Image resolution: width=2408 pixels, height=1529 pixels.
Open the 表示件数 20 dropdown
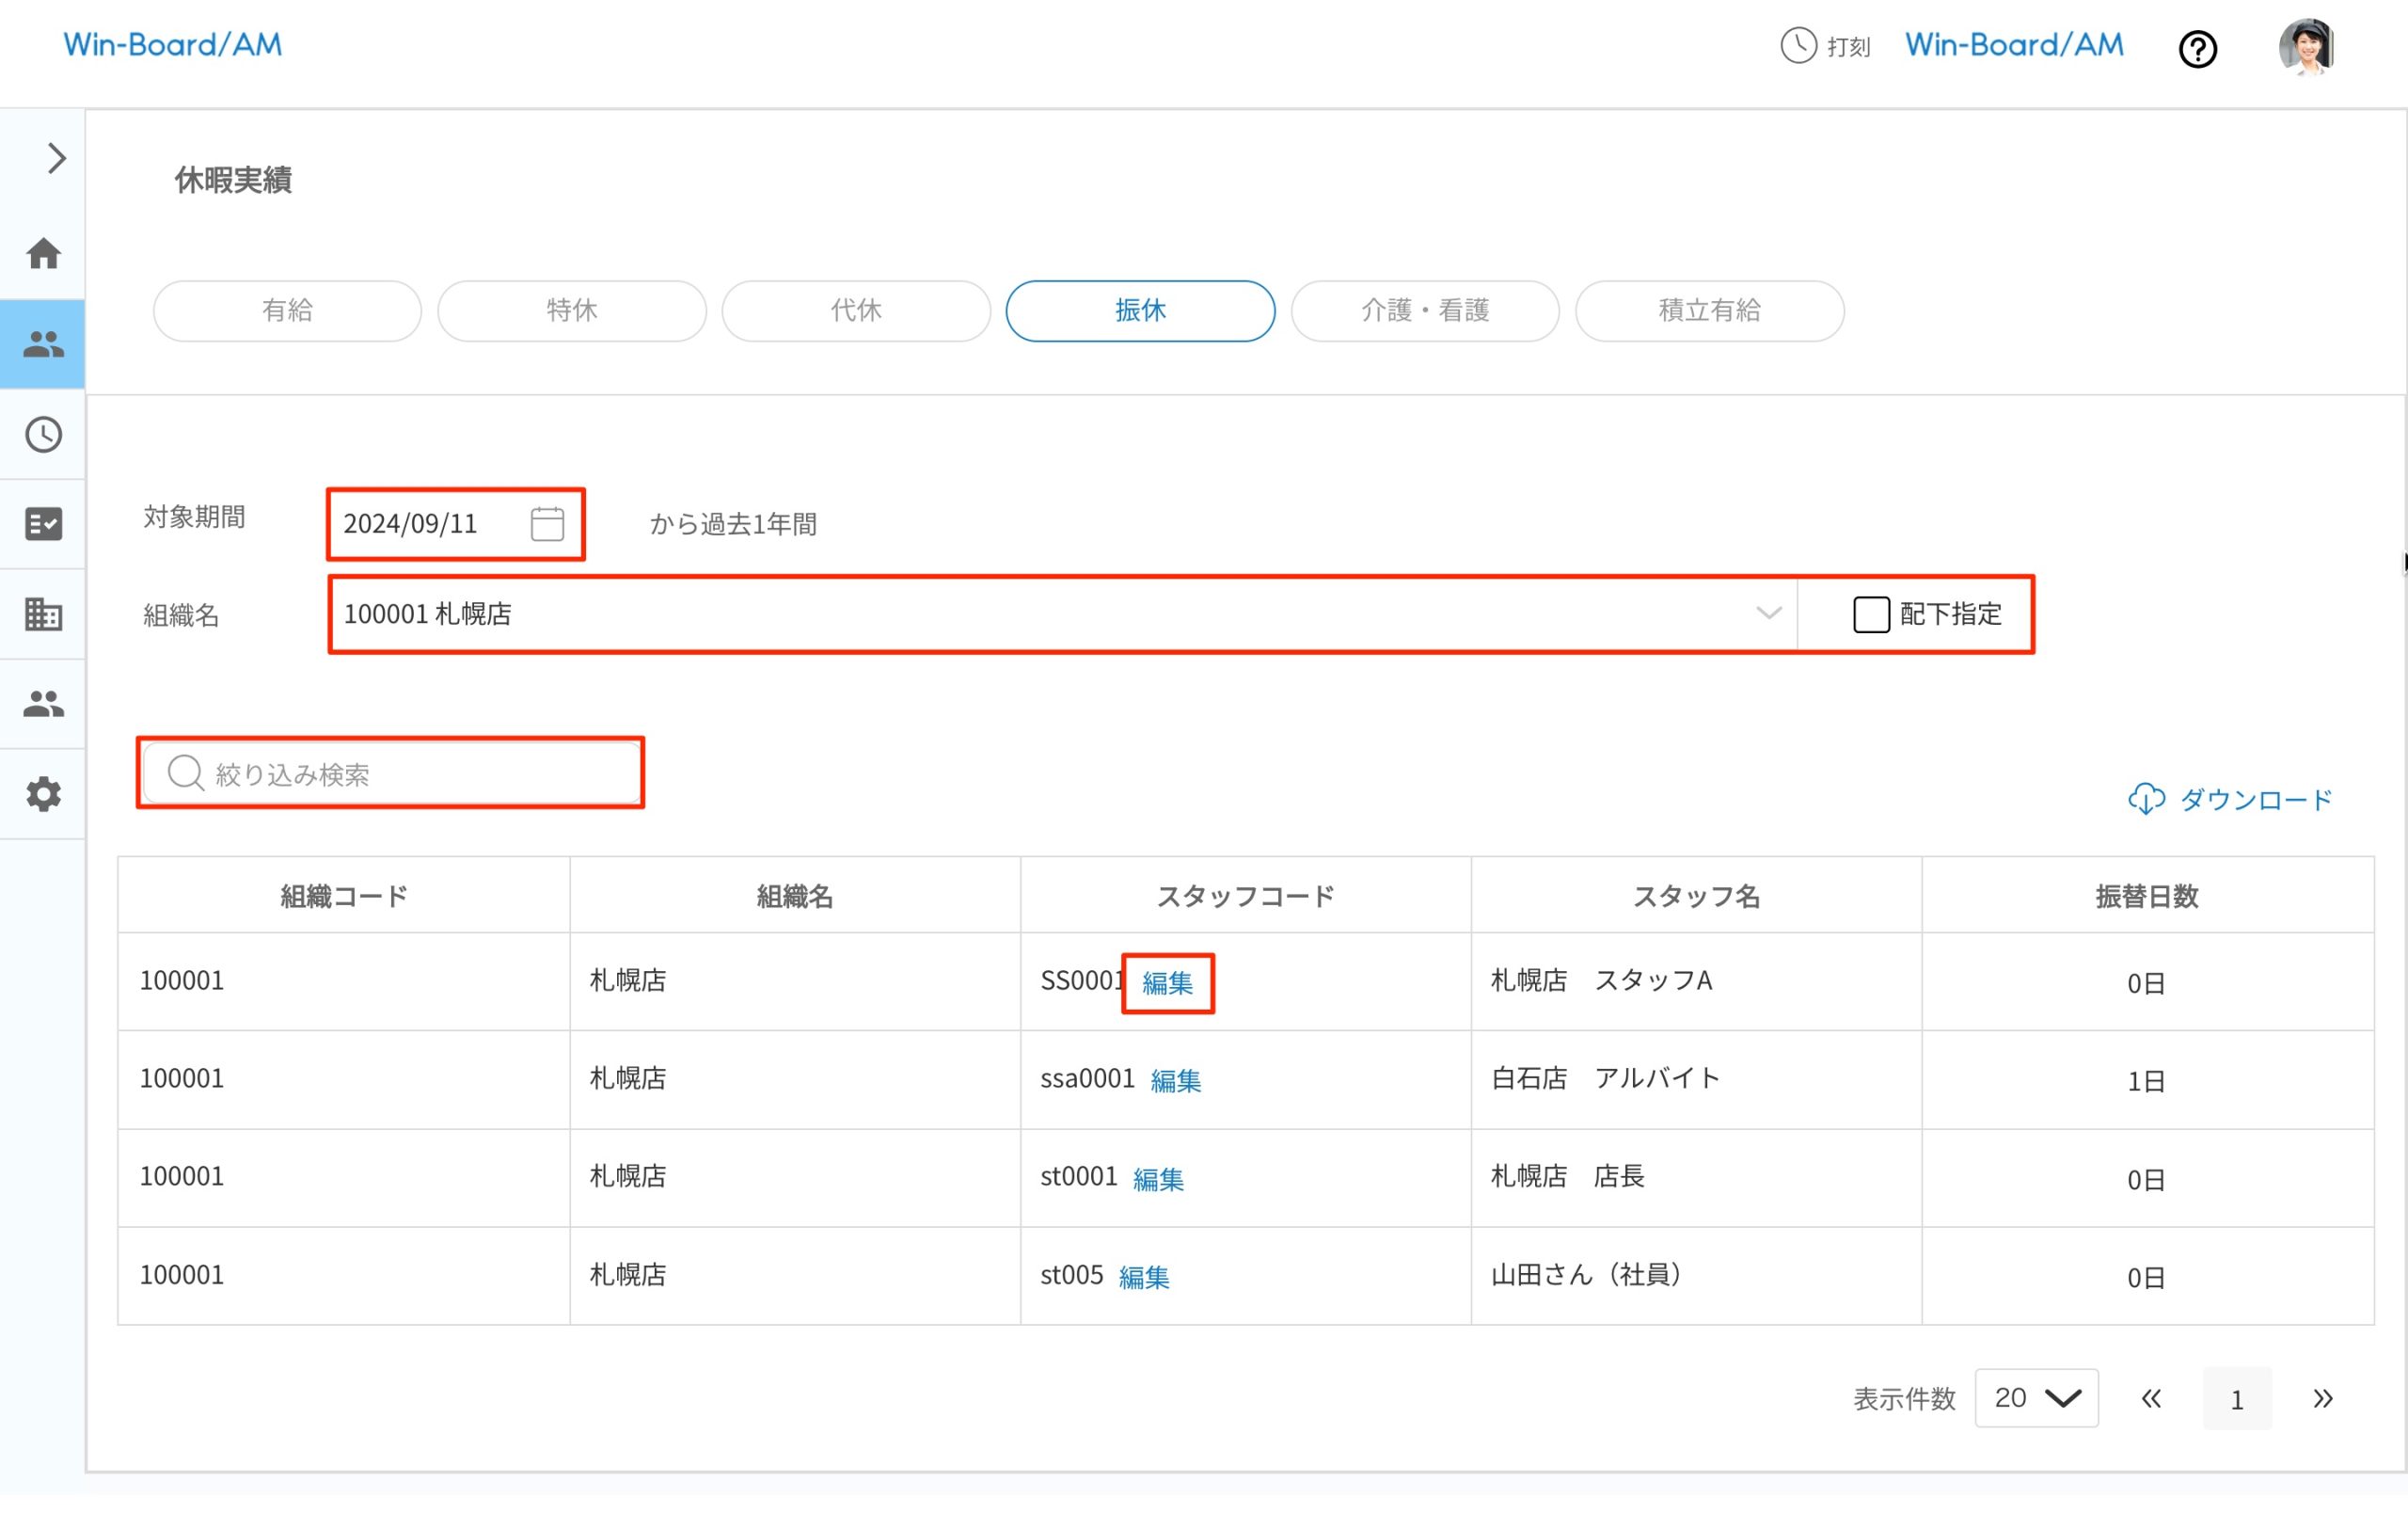[2036, 1398]
